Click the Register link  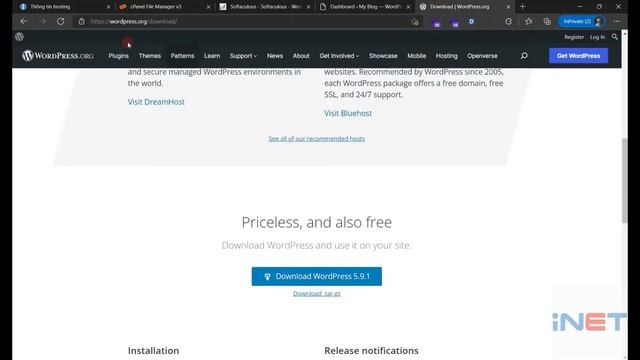click(x=574, y=37)
